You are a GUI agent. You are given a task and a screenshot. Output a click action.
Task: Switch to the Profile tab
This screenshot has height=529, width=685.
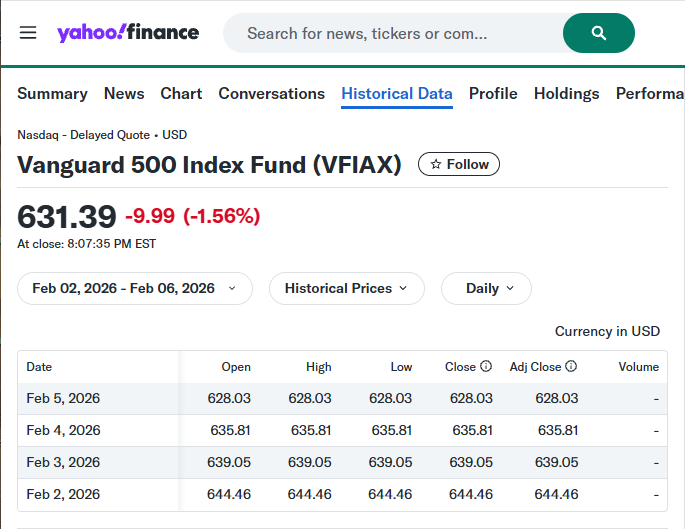tap(493, 93)
